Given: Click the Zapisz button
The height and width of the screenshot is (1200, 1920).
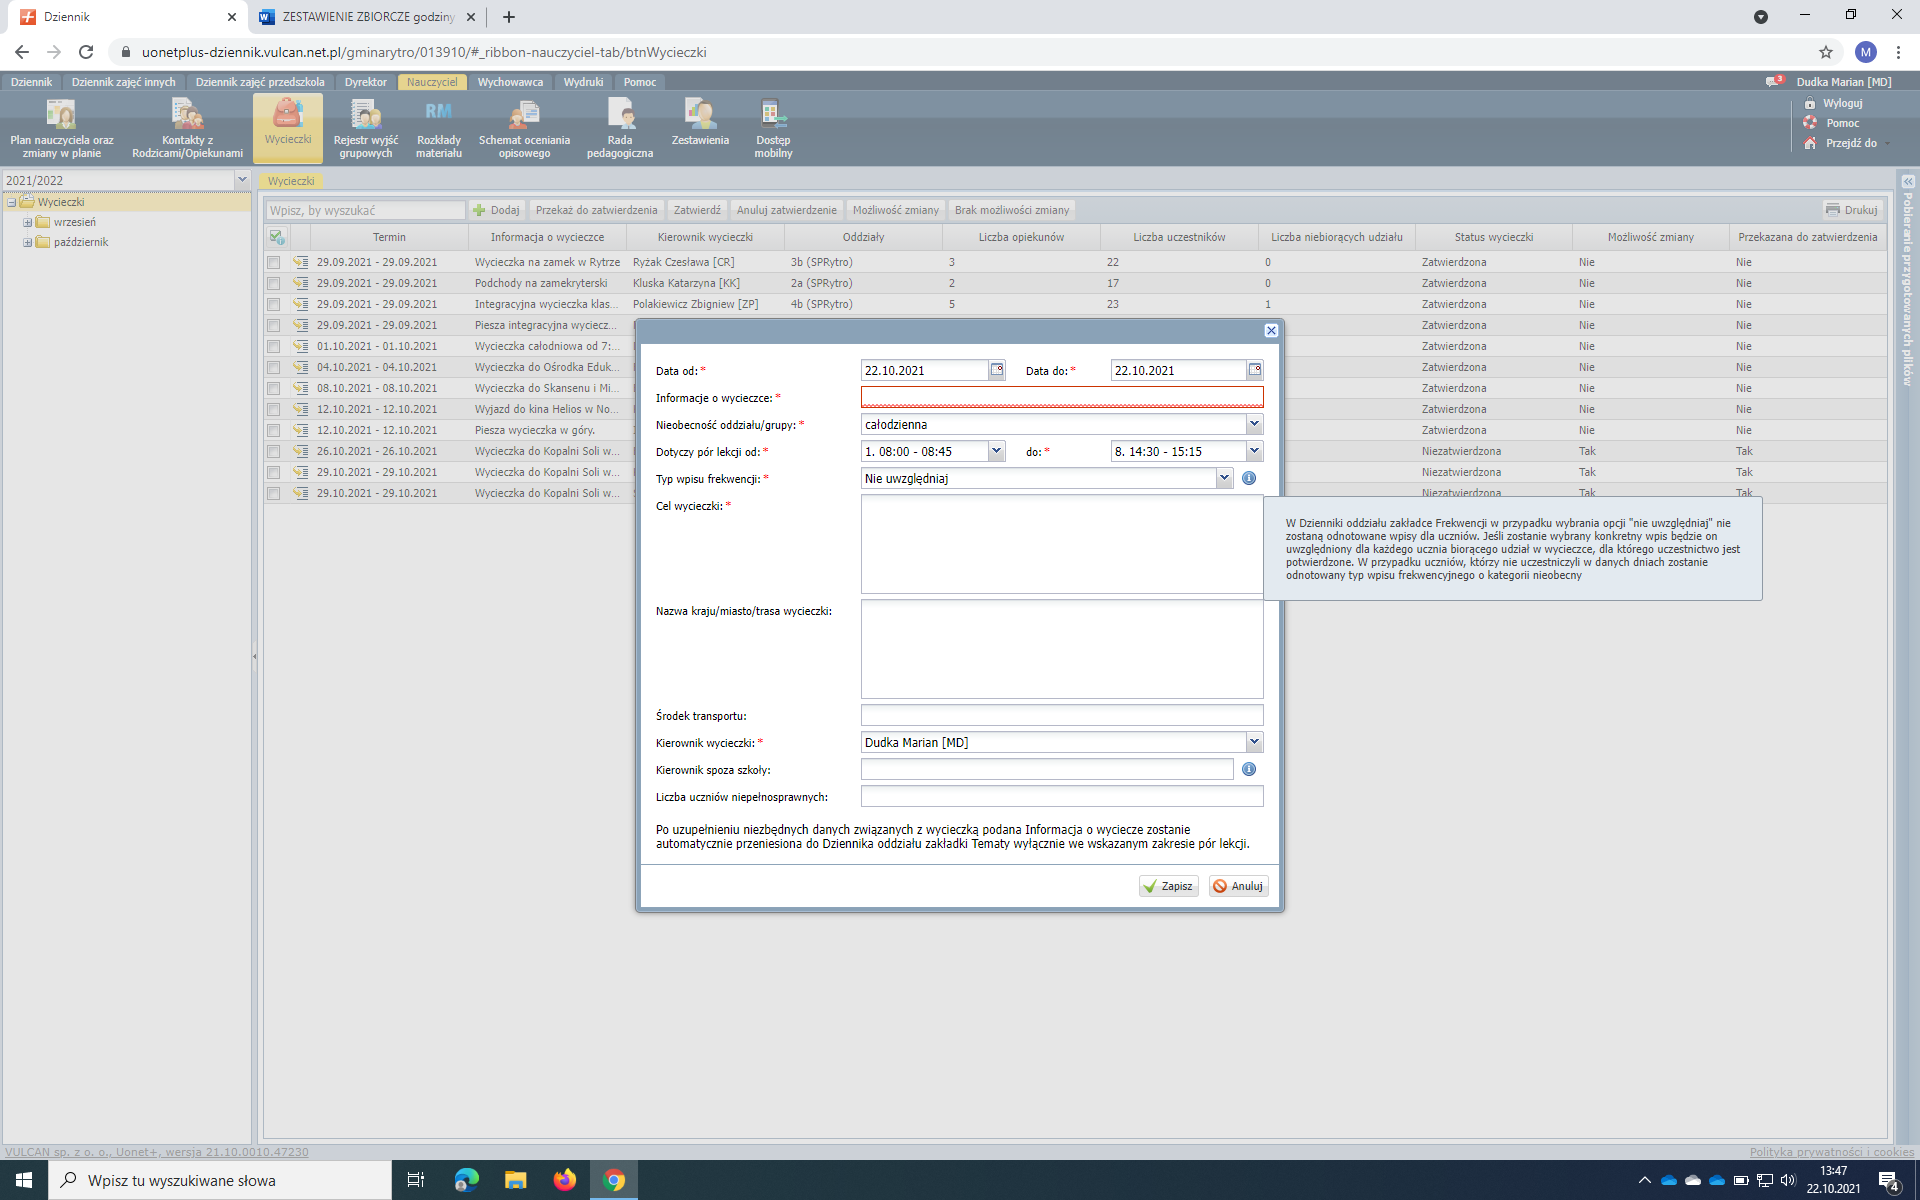Looking at the screenshot, I should pos(1168,886).
